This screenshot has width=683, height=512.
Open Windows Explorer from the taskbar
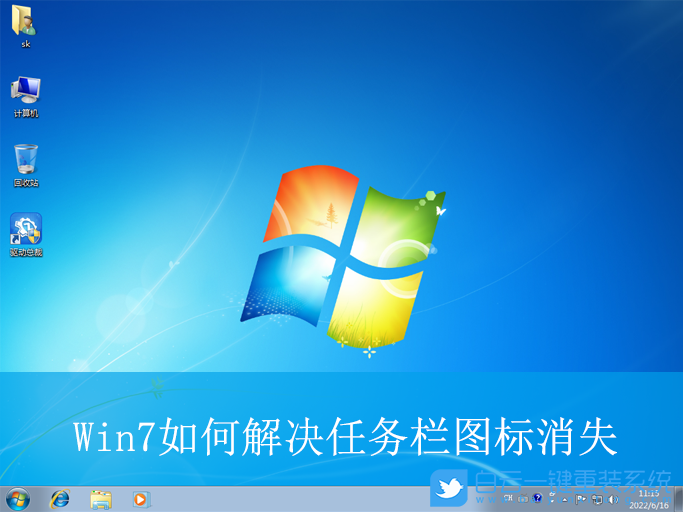[101, 499]
